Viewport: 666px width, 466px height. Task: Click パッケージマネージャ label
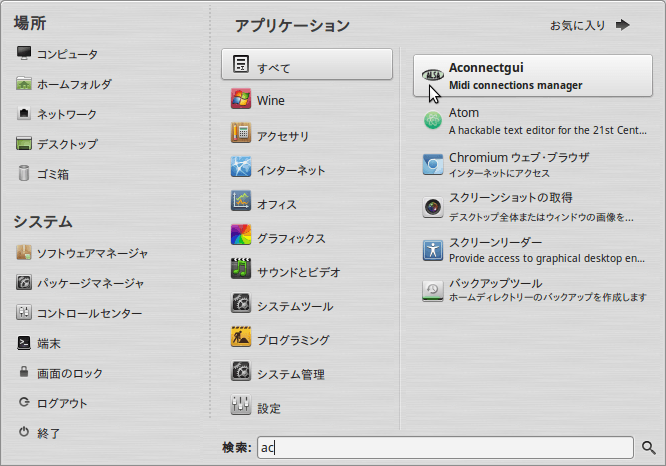pyautogui.click(x=90, y=284)
